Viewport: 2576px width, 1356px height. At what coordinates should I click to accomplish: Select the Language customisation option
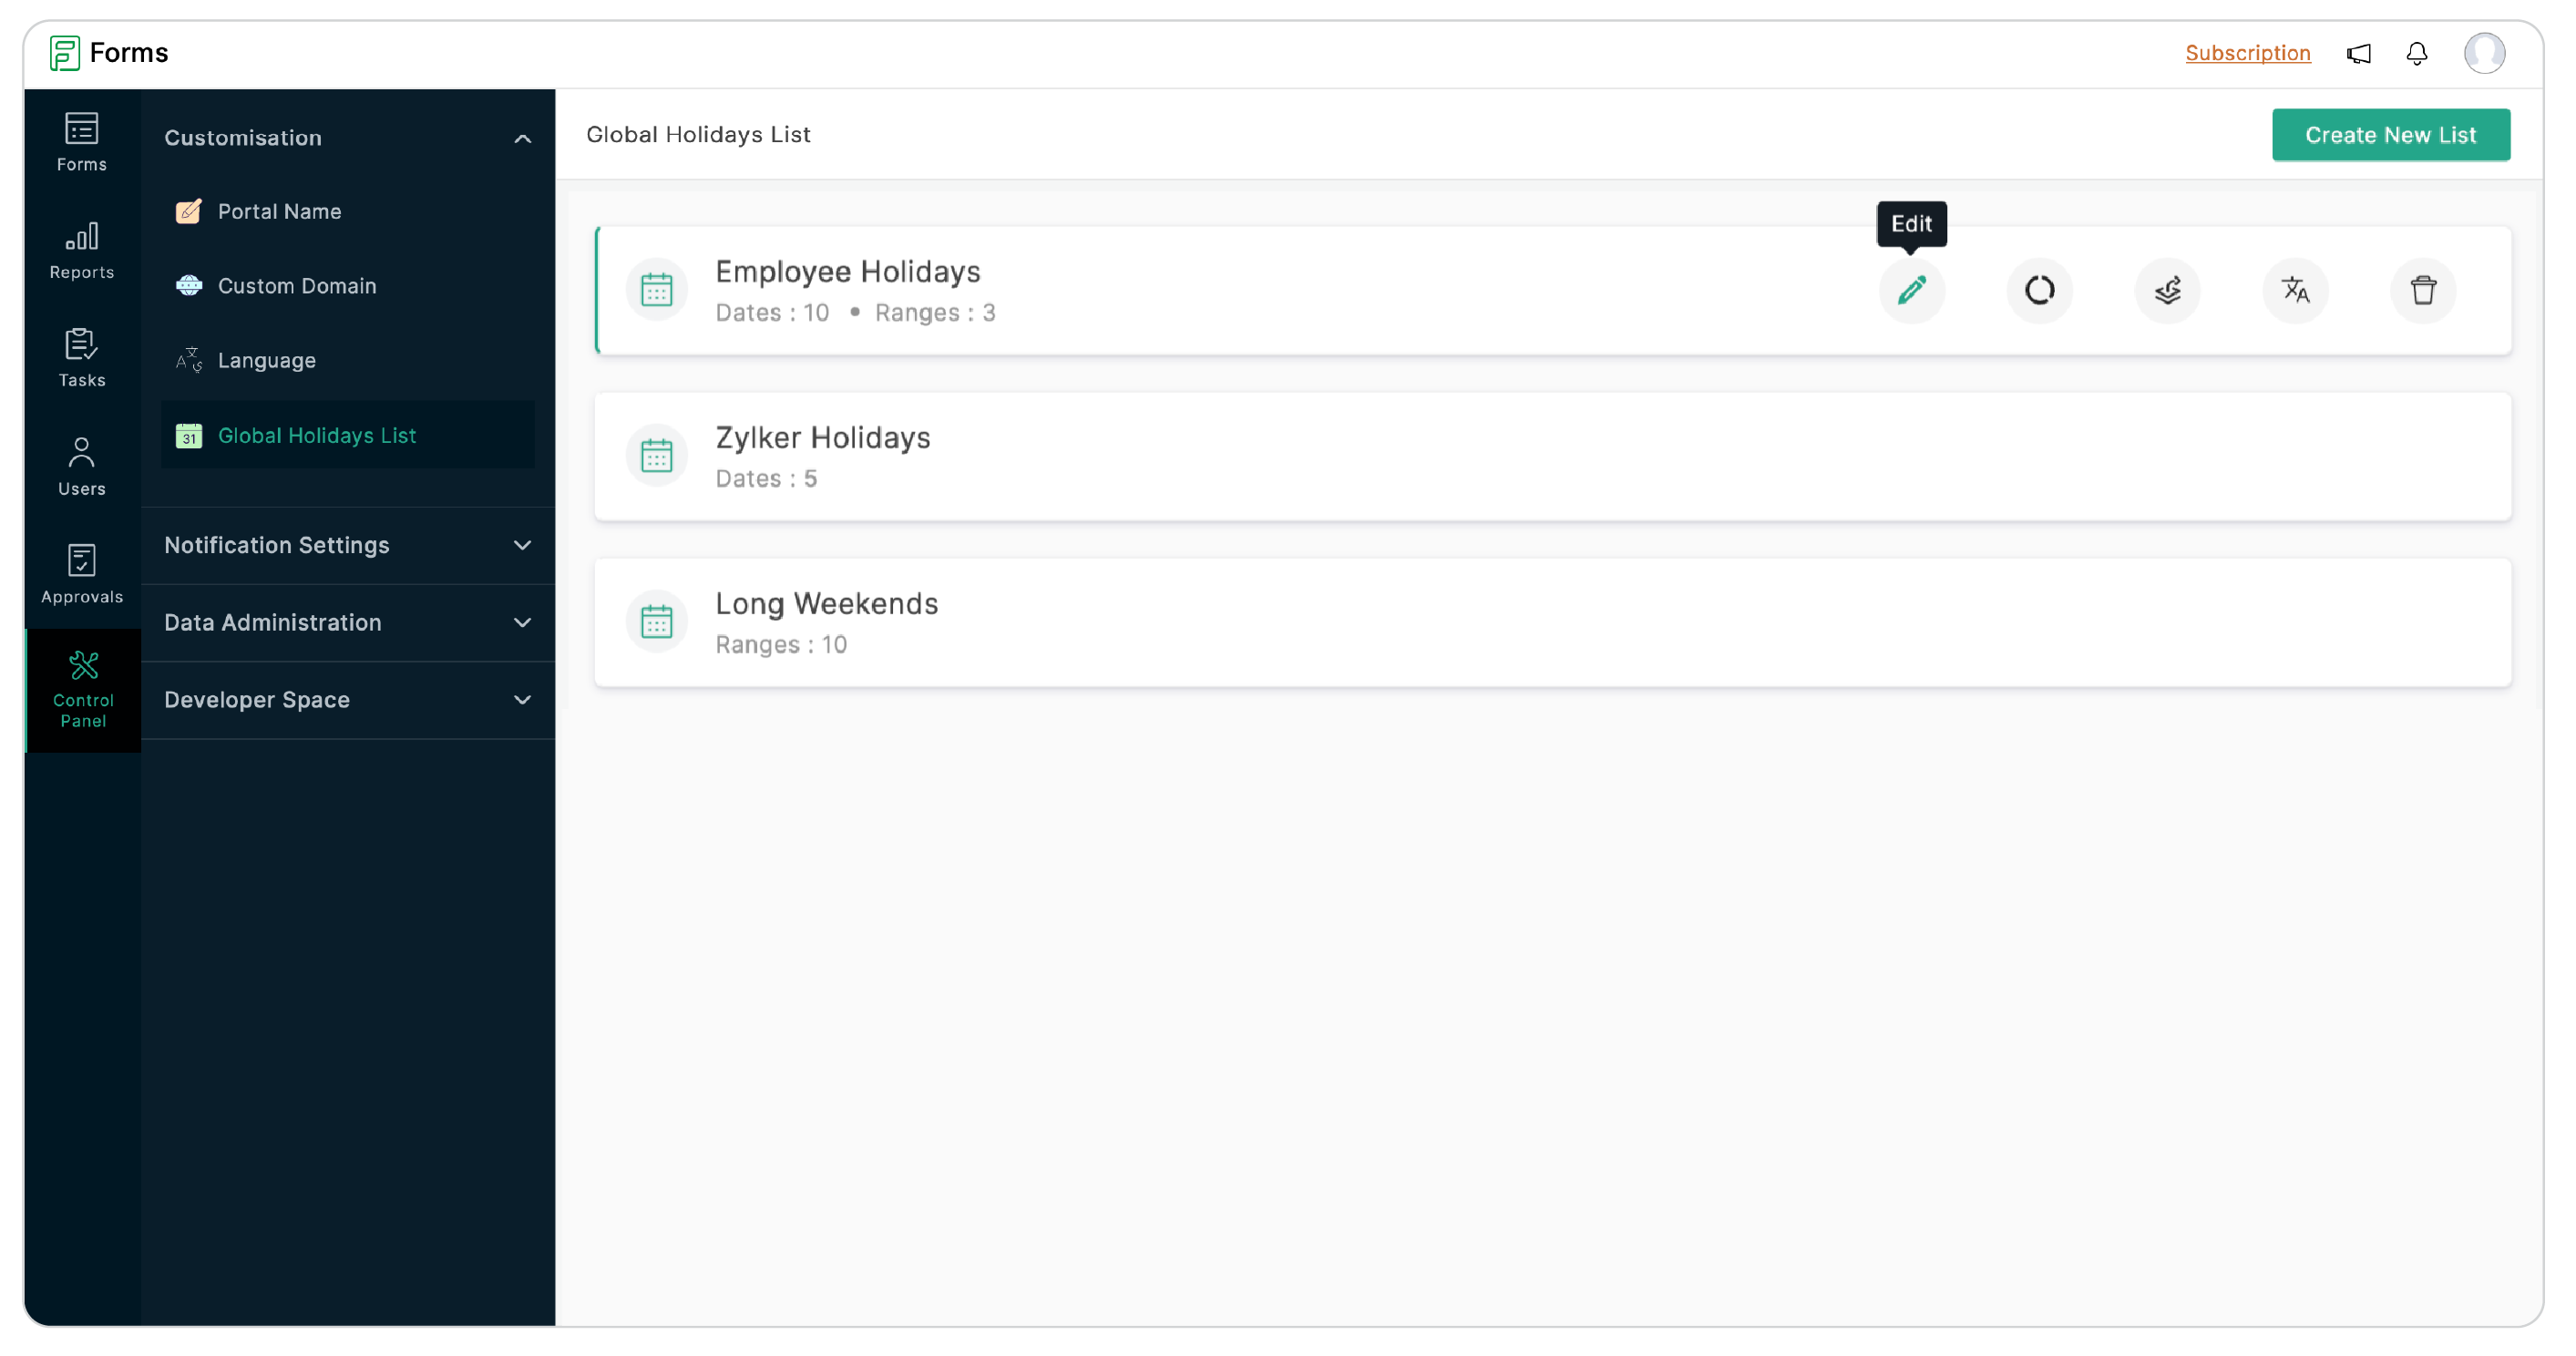tap(268, 359)
